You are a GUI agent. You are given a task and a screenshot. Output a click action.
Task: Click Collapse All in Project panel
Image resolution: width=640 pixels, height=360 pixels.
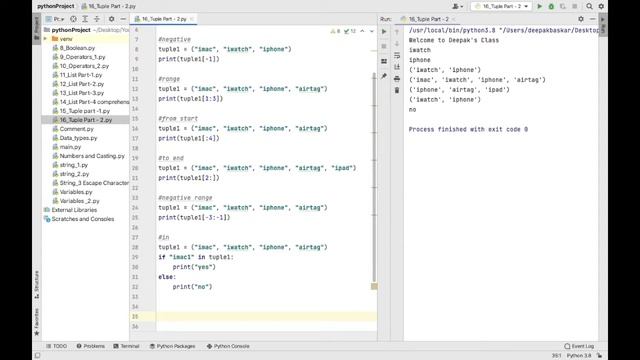click(97, 19)
